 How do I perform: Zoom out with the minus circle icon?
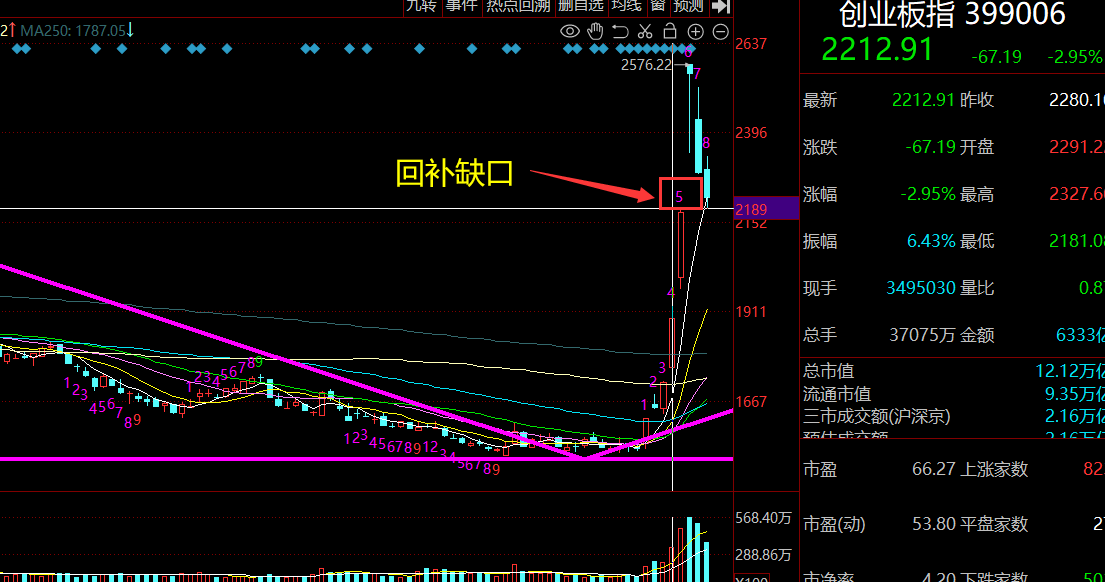tap(720, 31)
